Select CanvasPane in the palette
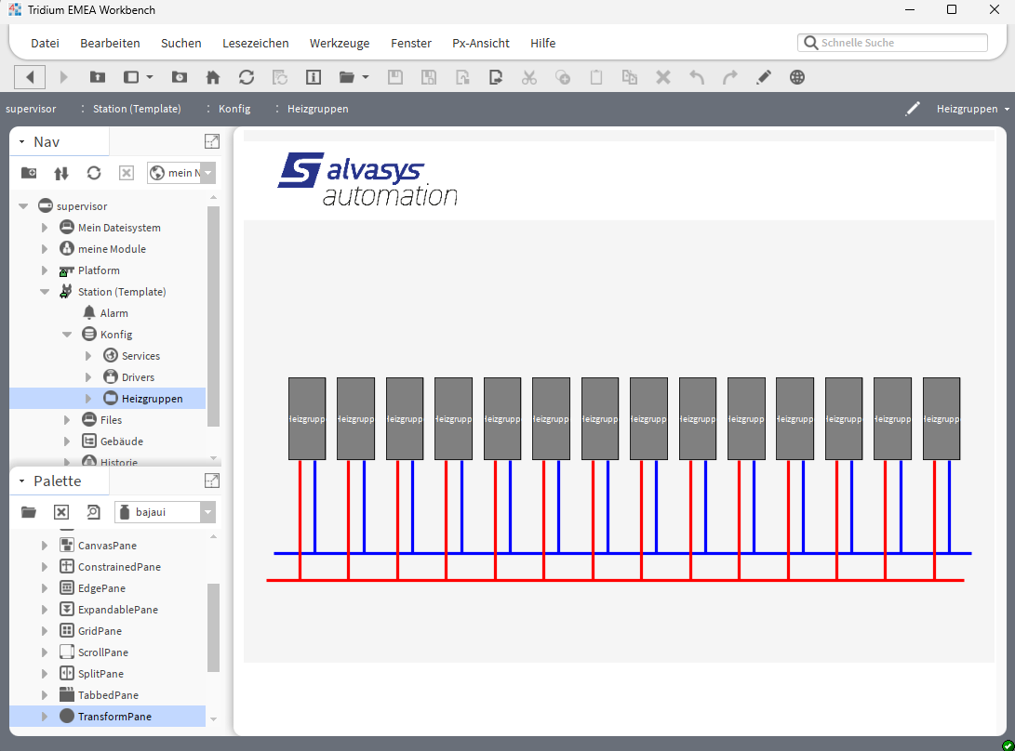 tap(107, 545)
